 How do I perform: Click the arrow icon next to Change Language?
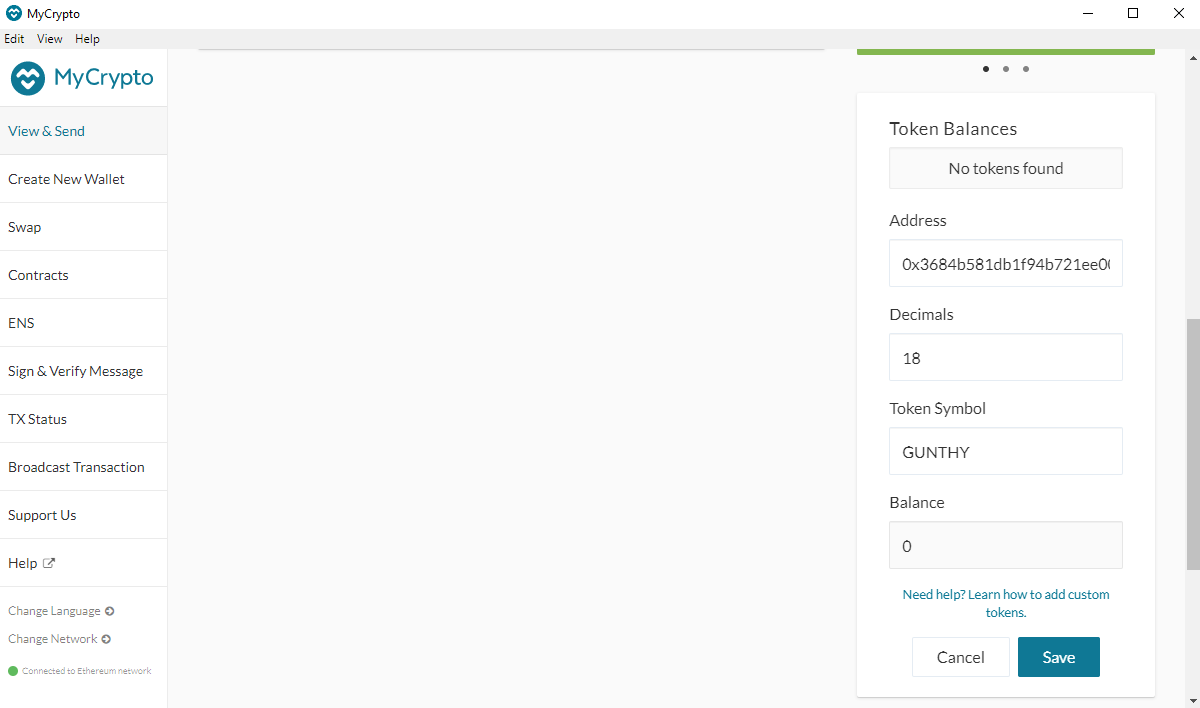pos(109,611)
